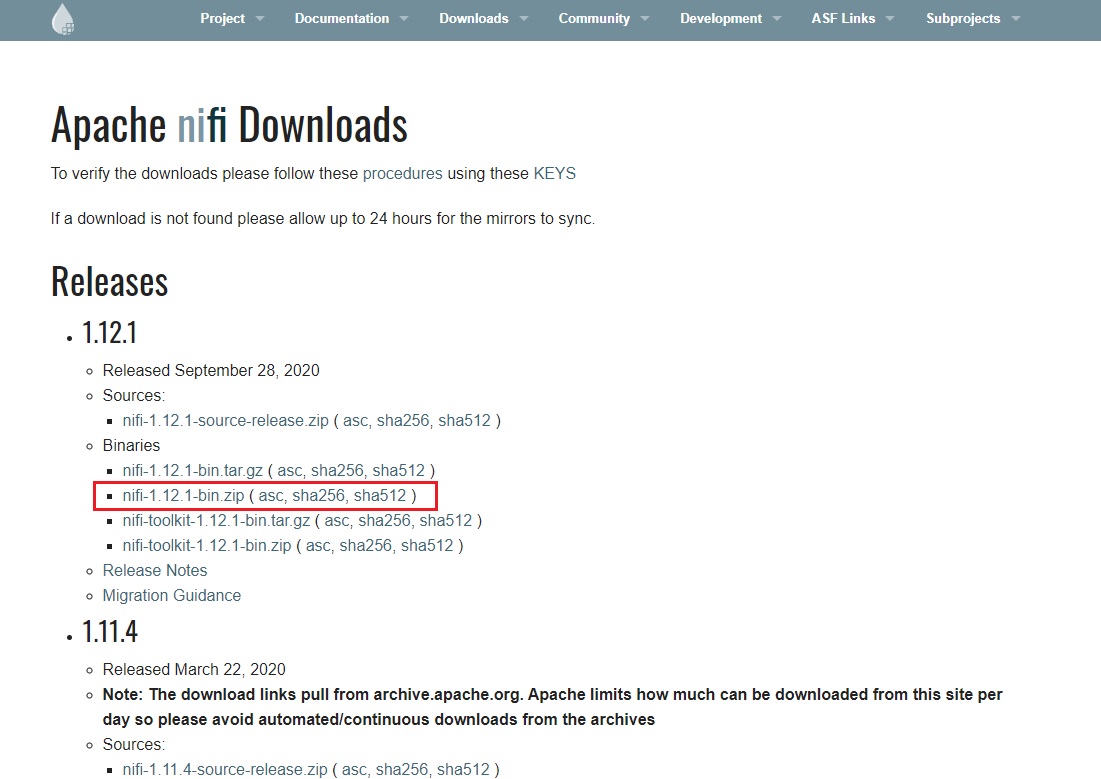Image resolution: width=1101 pixels, height=779 pixels.
Task: Open sha256 for nifi-1.11.4-source-release.zip
Action: [402, 770]
